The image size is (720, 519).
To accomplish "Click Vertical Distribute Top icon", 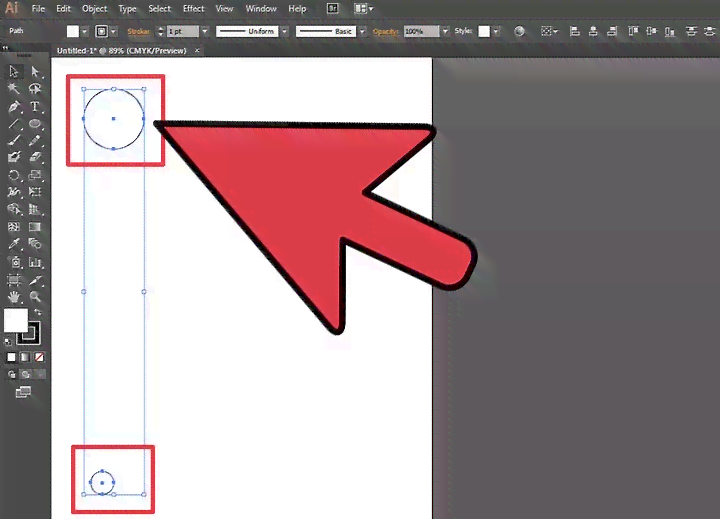I will point(691,31).
